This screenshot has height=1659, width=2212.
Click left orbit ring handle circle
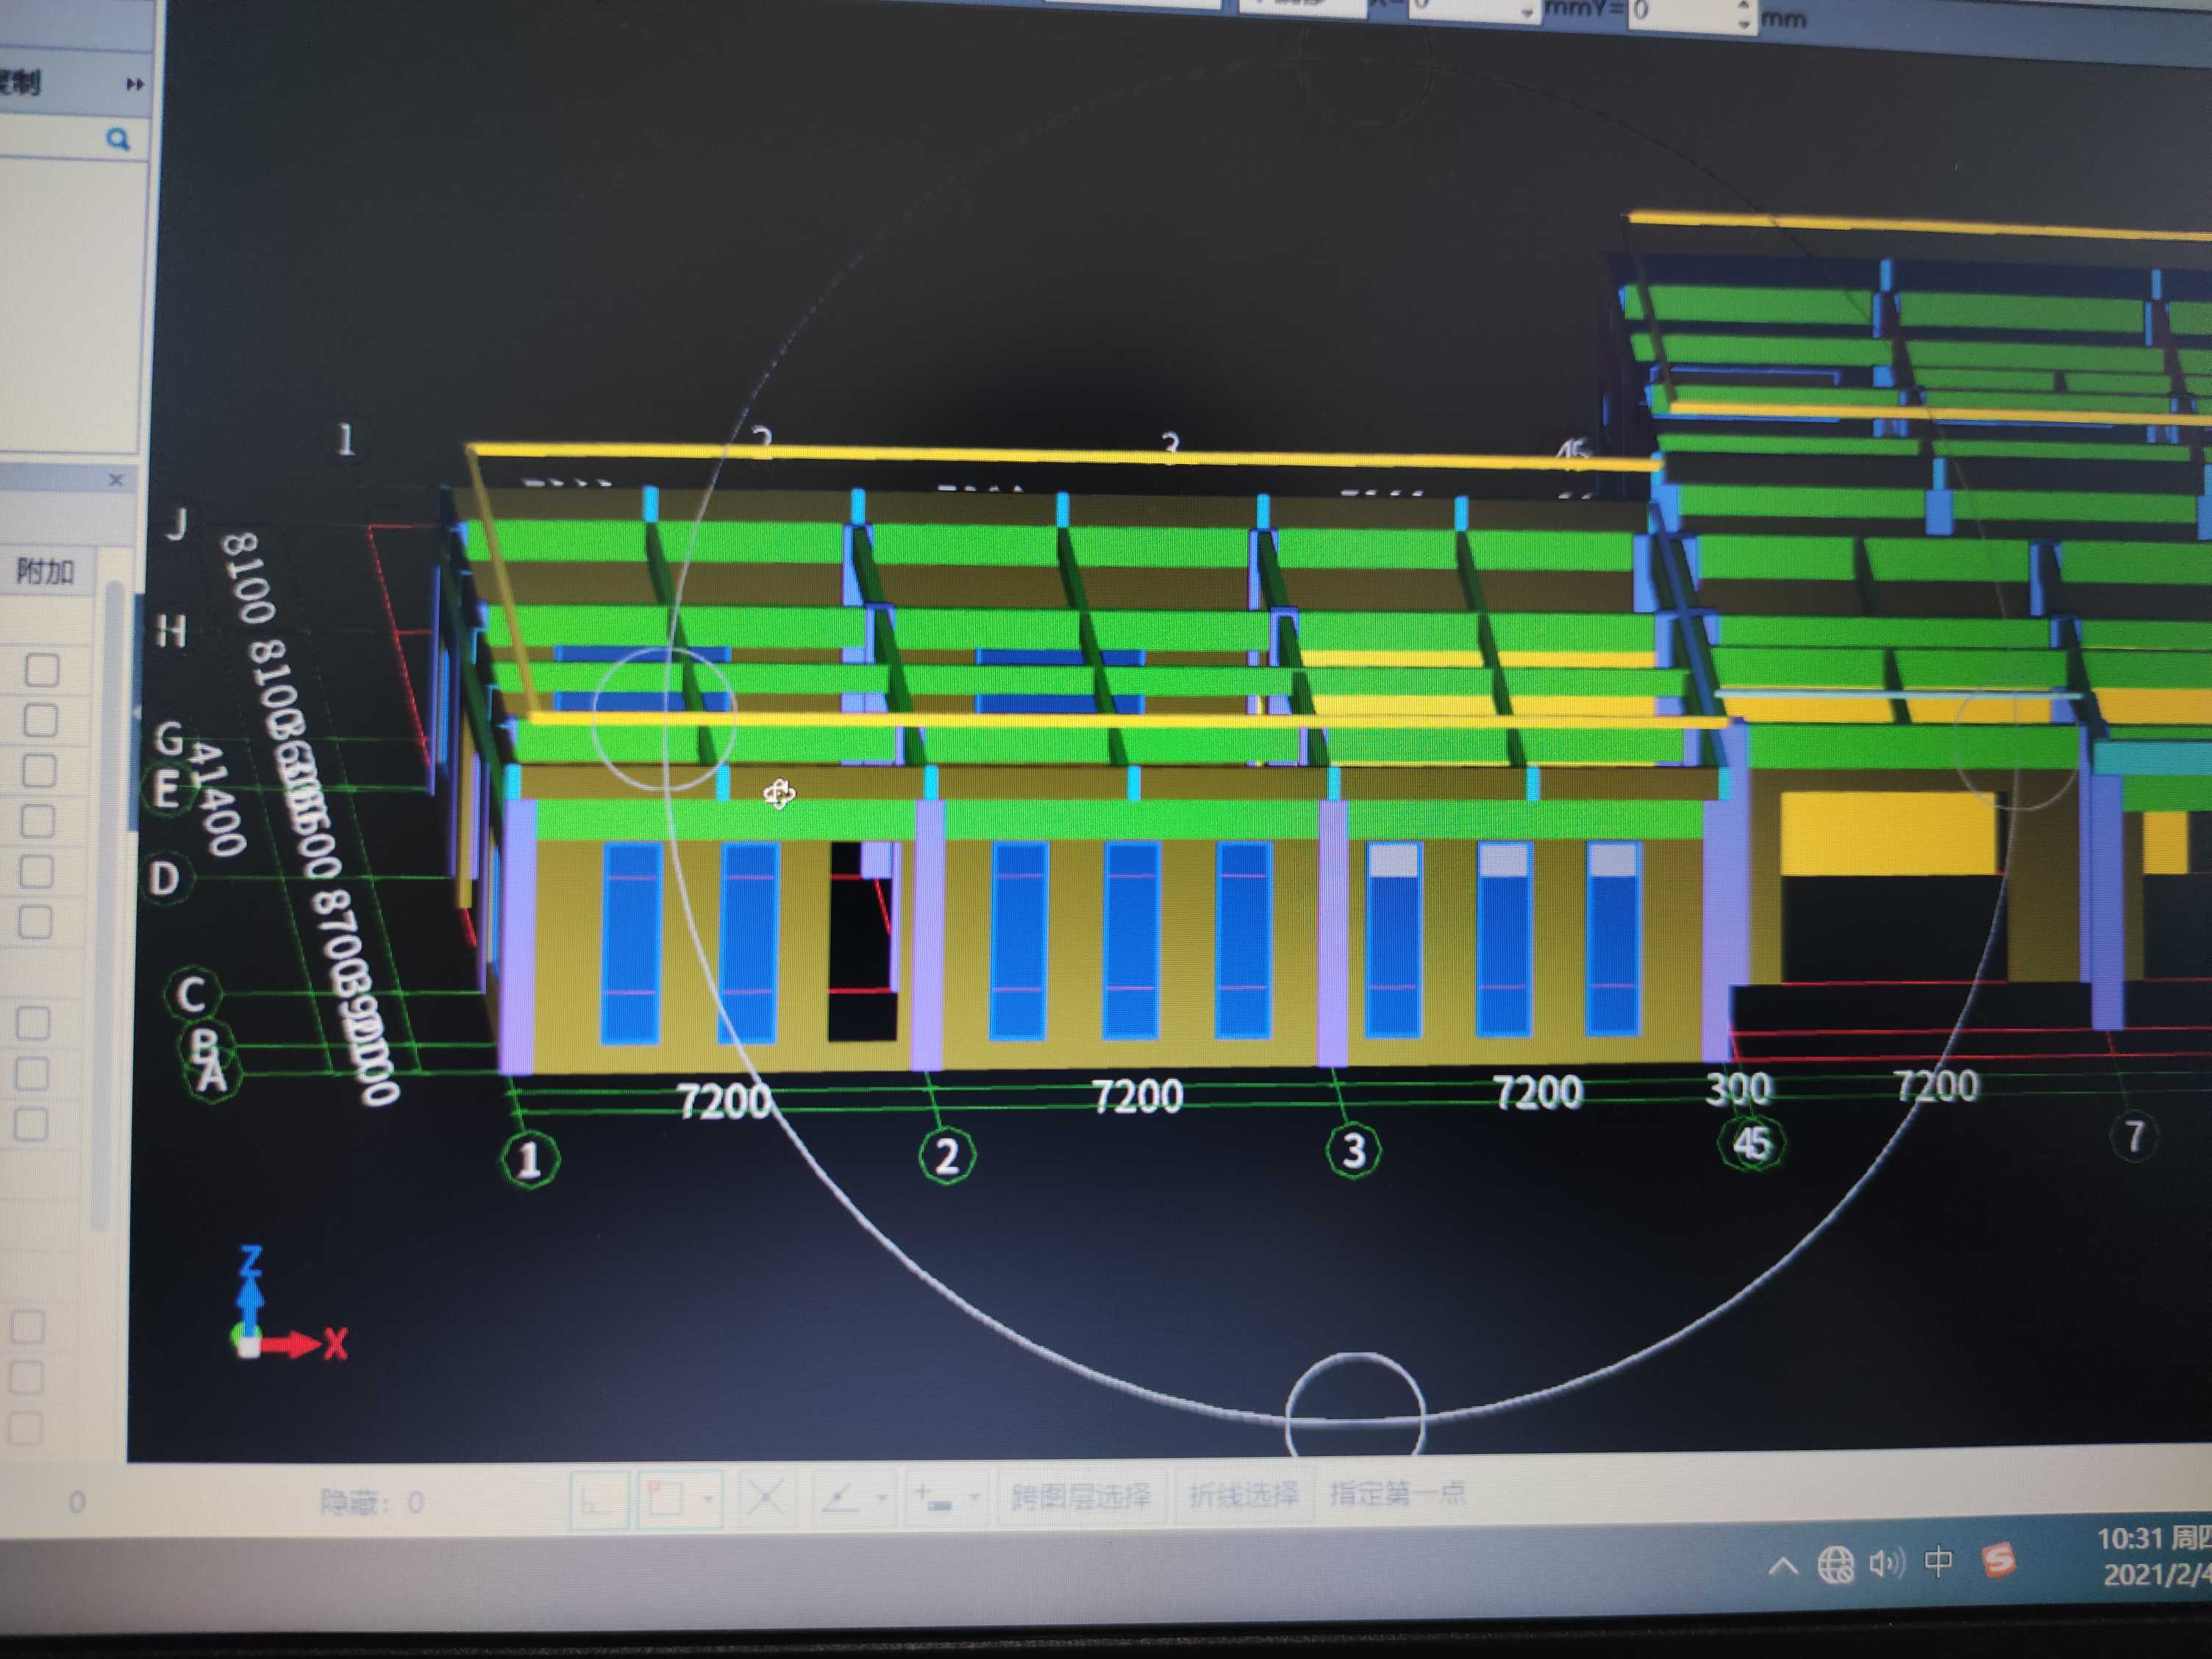point(664,718)
